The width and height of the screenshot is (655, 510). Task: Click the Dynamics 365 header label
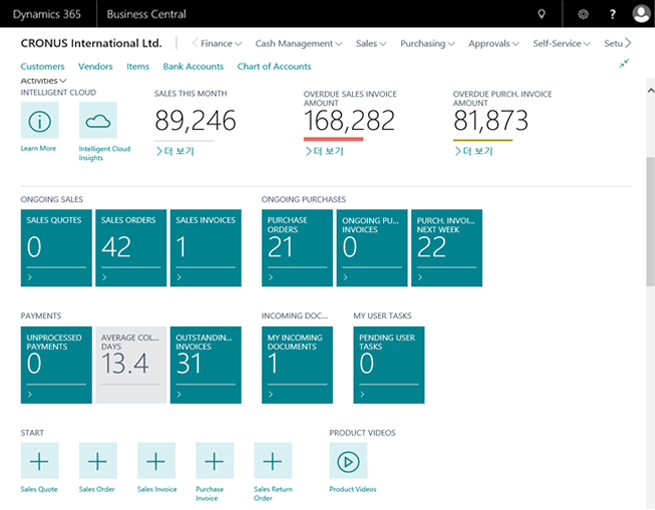coord(47,14)
